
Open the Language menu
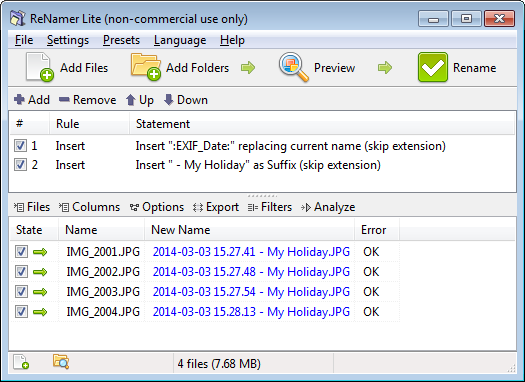[180, 40]
